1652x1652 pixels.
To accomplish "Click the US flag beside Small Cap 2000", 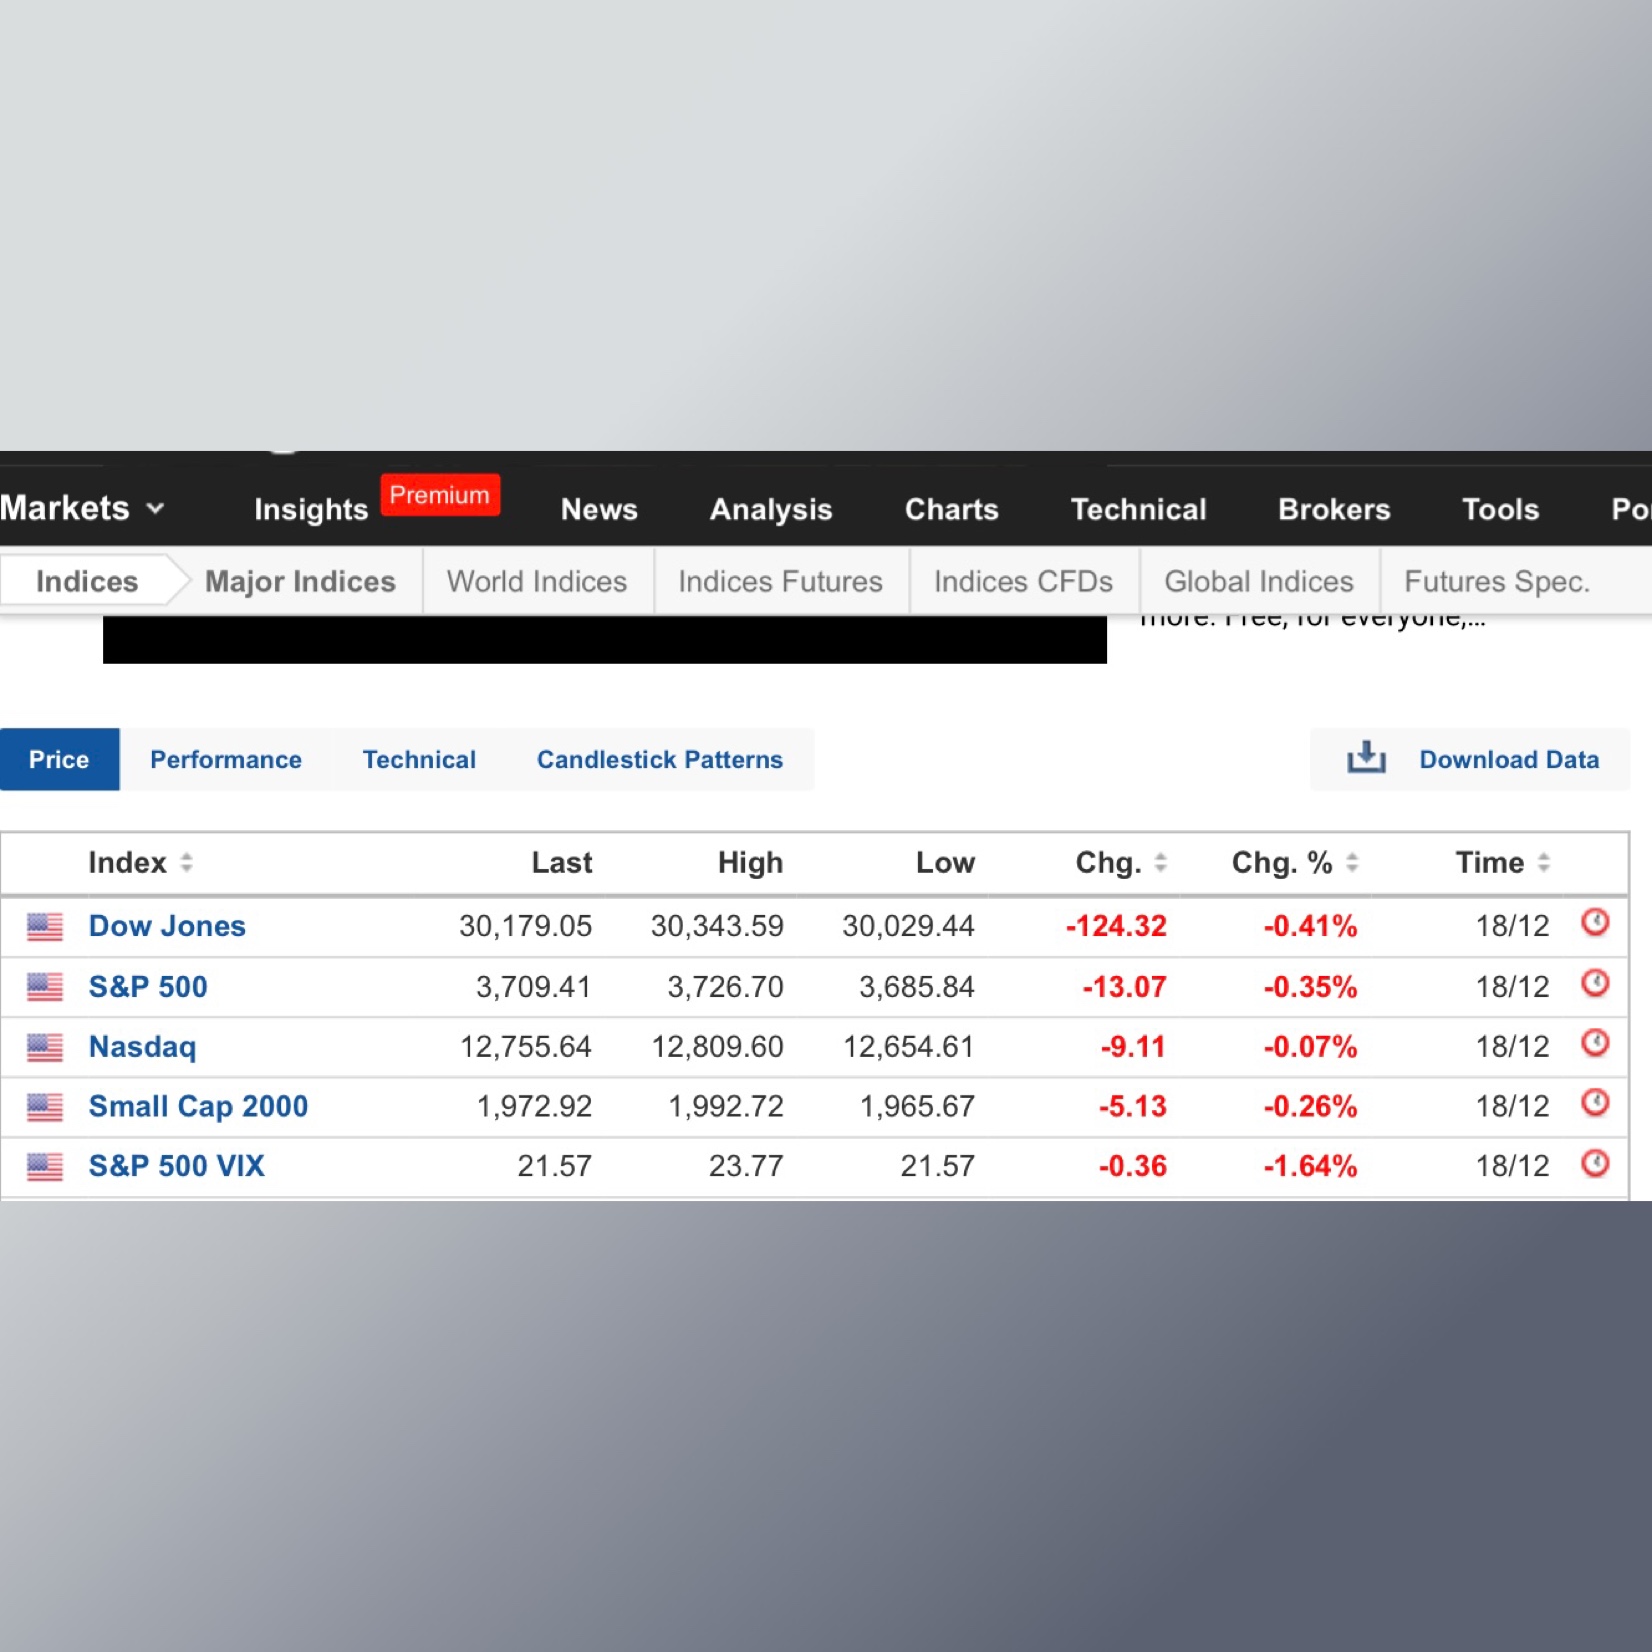I will point(45,1107).
